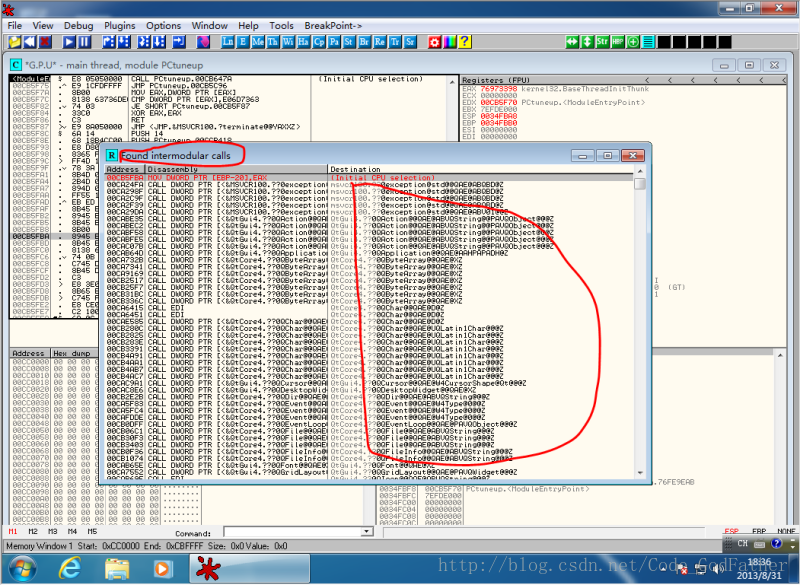
Task: Switch to memory window M2
Action: (x=33, y=531)
